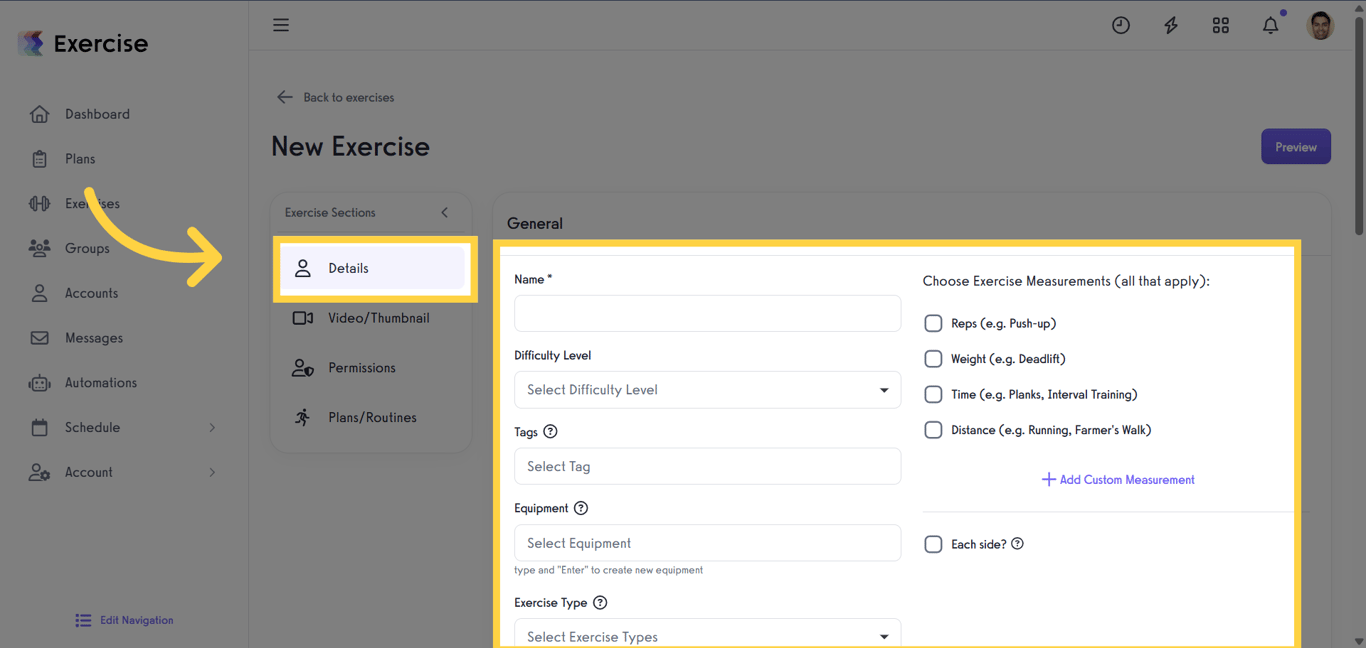Expand the Schedule menu chevron
The height and width of the screenshot is (648, 1366).
pyautogui.click(x=212, y=428)
